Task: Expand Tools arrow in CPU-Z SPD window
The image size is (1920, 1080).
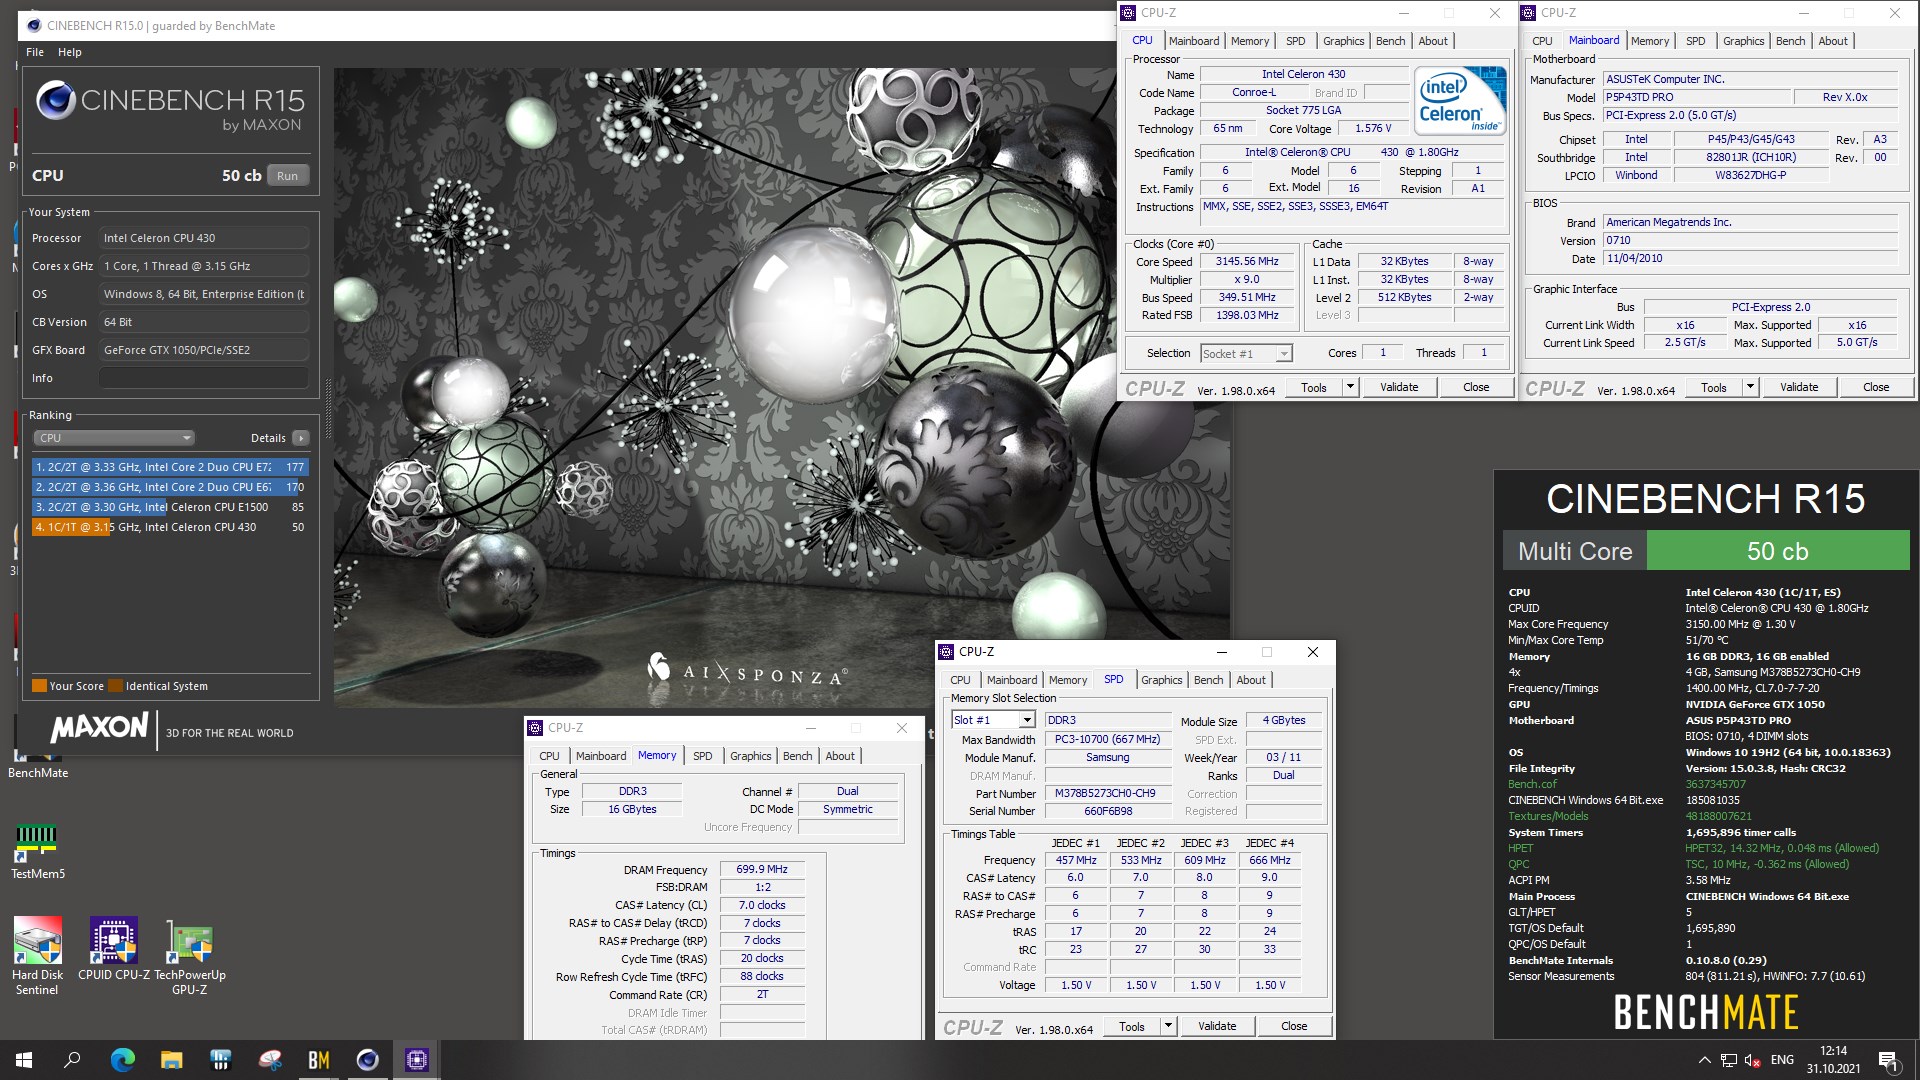Action: (1168, 1026)
